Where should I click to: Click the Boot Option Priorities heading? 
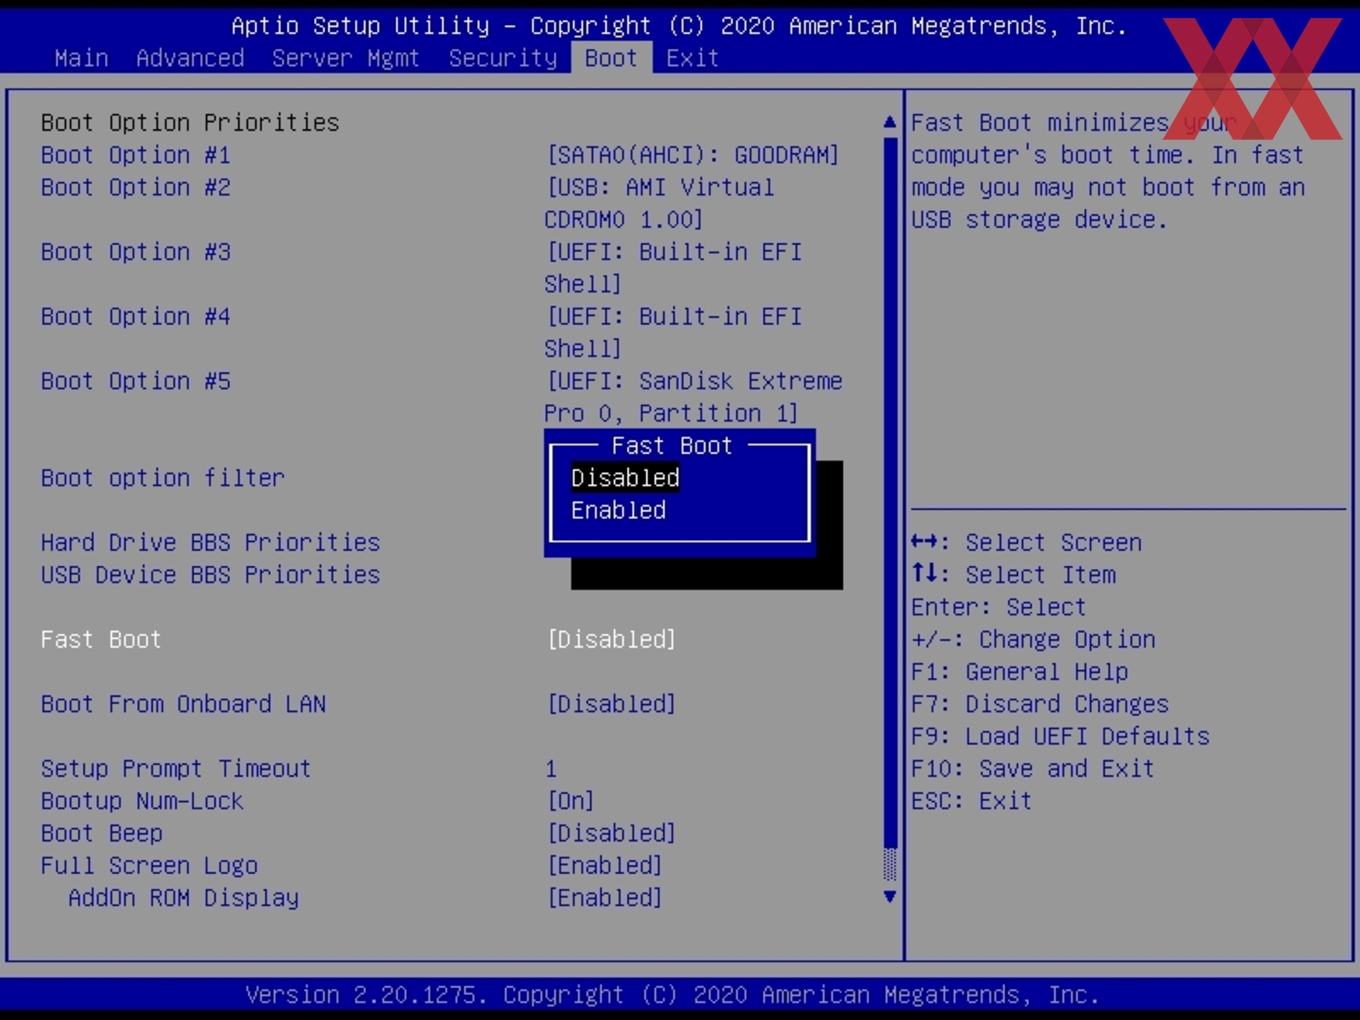coord(190,123)
